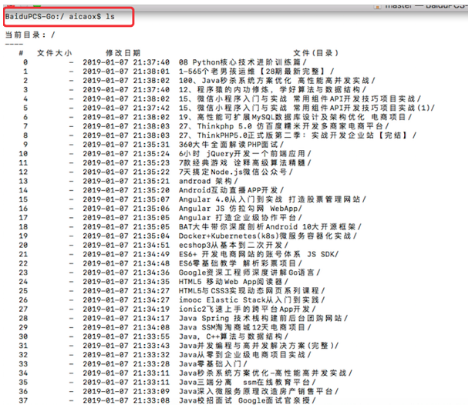Screen dimensions: 468x407
Task: Click the '当前目录: /' line
Action: 30,35
